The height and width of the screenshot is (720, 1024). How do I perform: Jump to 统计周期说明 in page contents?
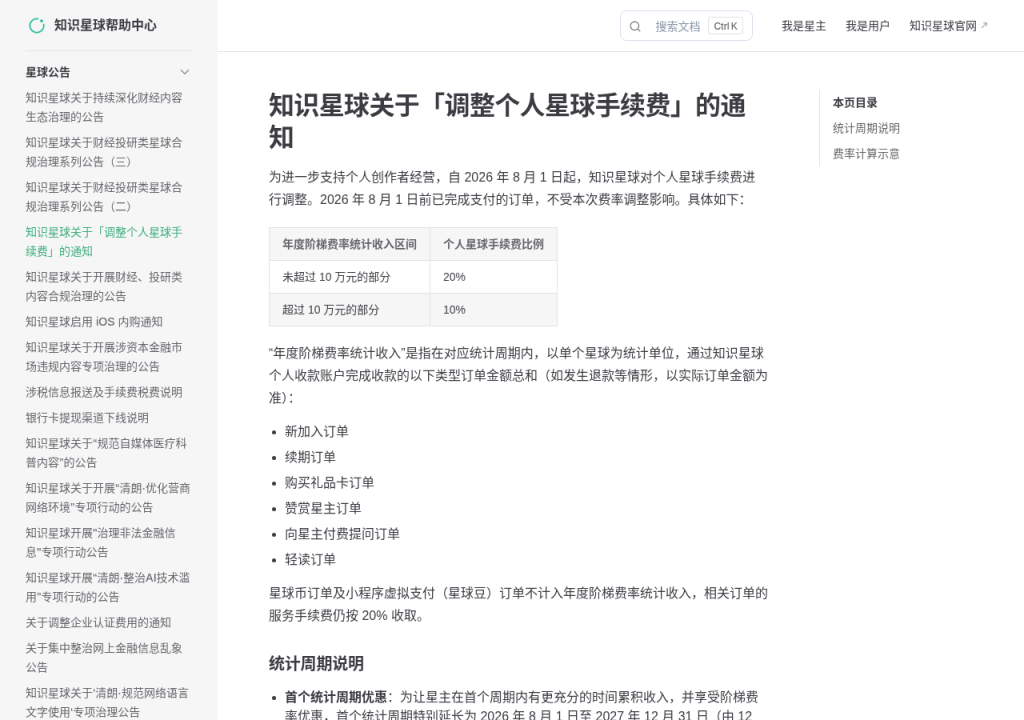(x=866, y=128)
